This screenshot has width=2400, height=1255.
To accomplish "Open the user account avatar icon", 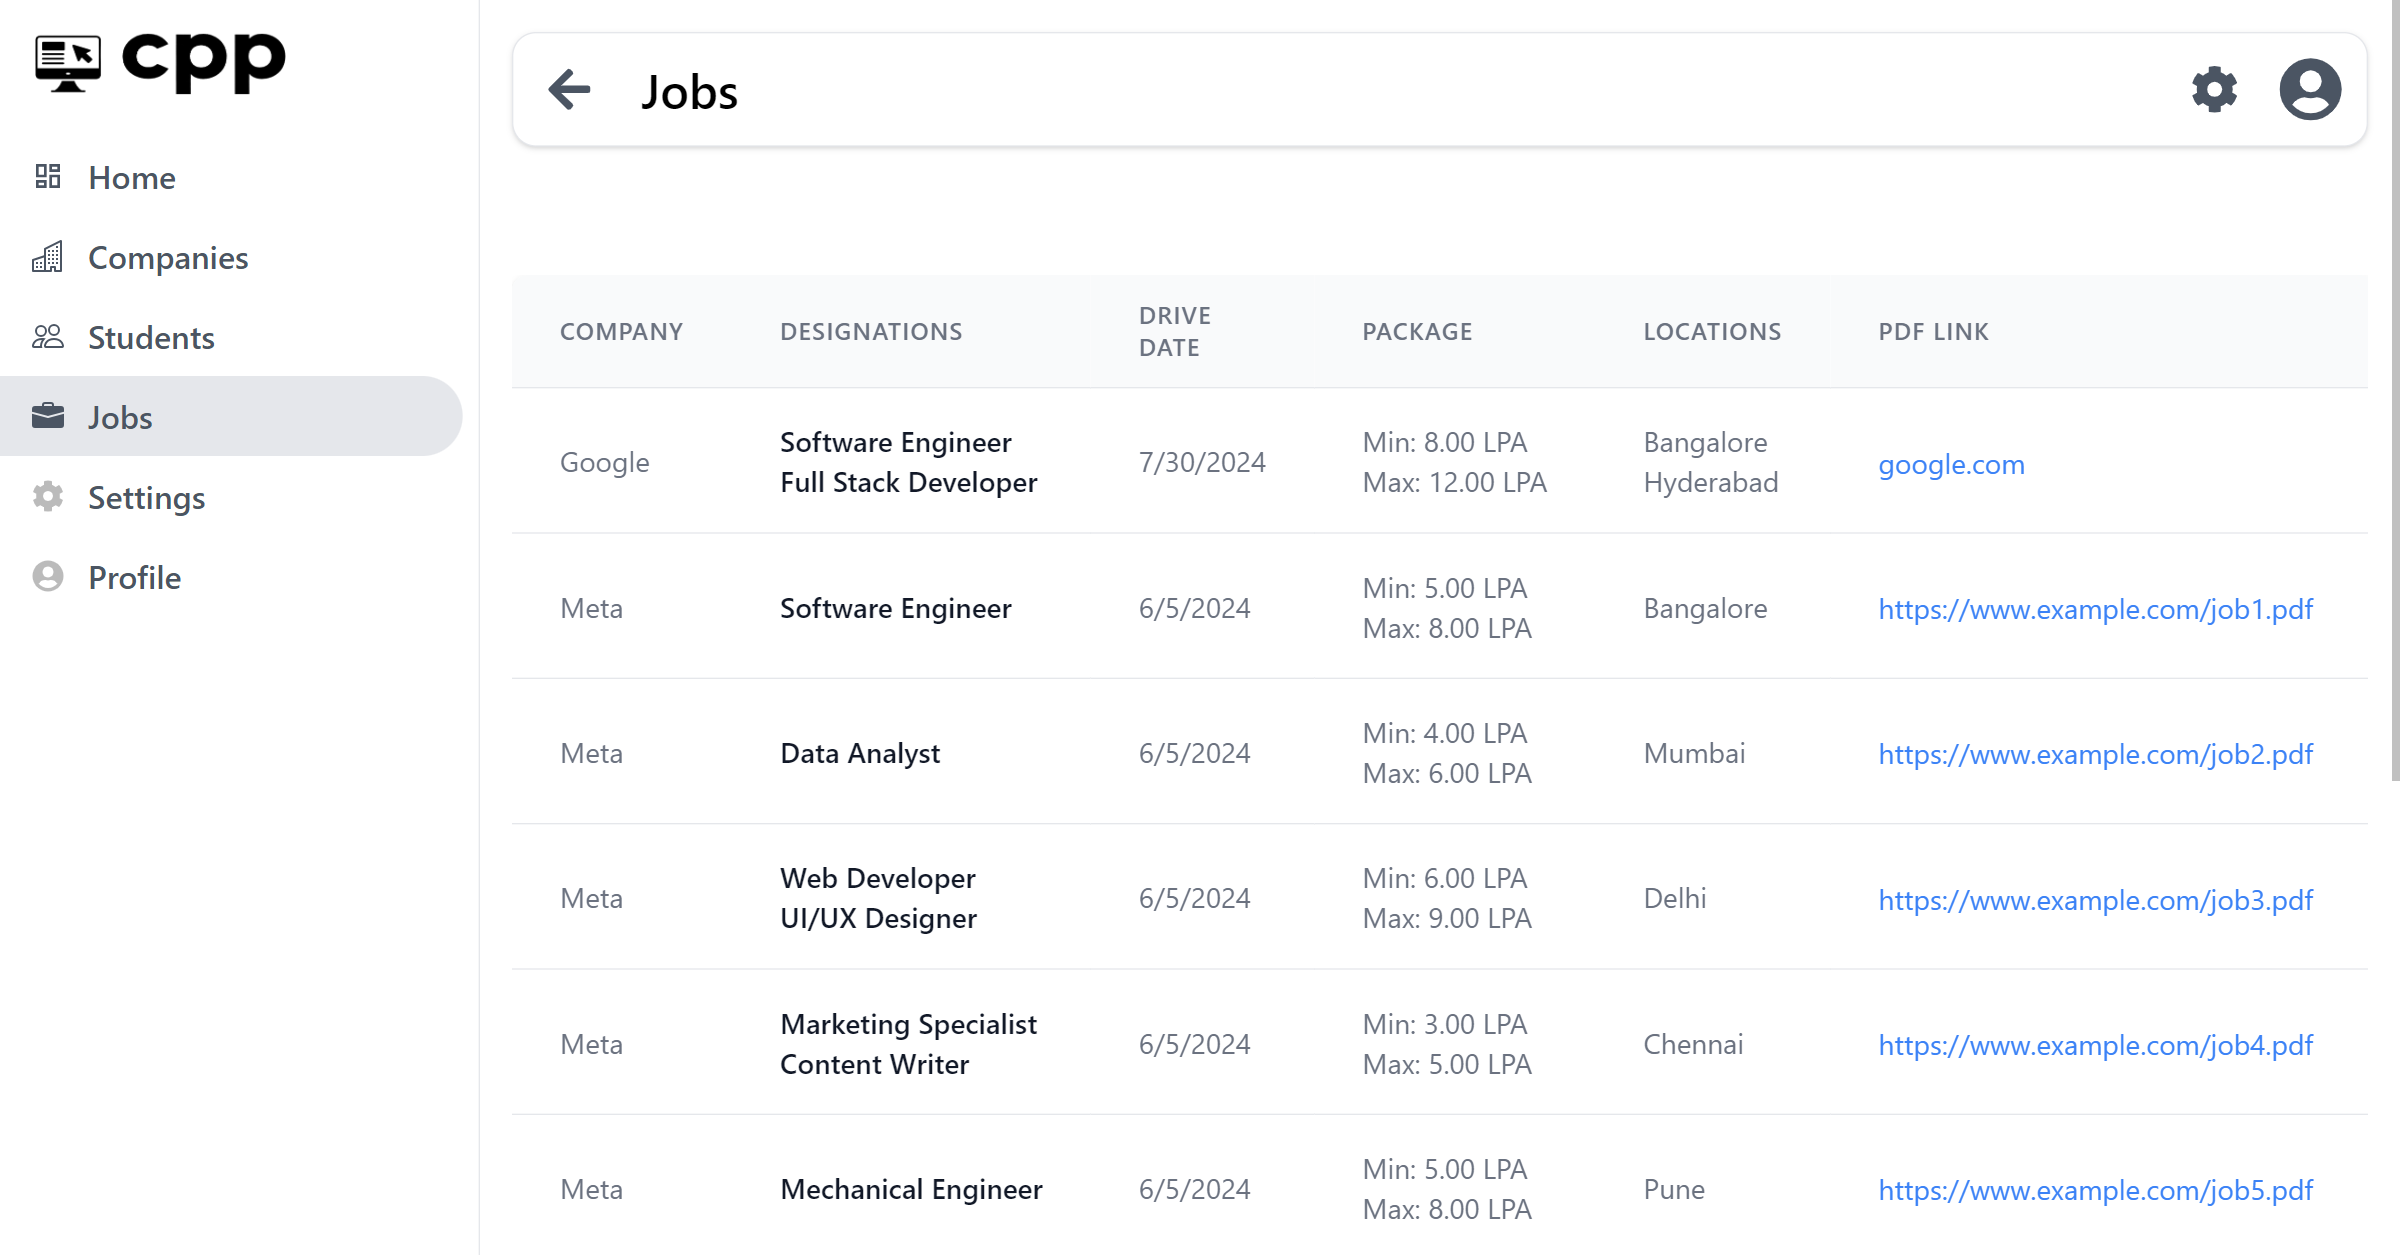I will tap(2310, 90).
